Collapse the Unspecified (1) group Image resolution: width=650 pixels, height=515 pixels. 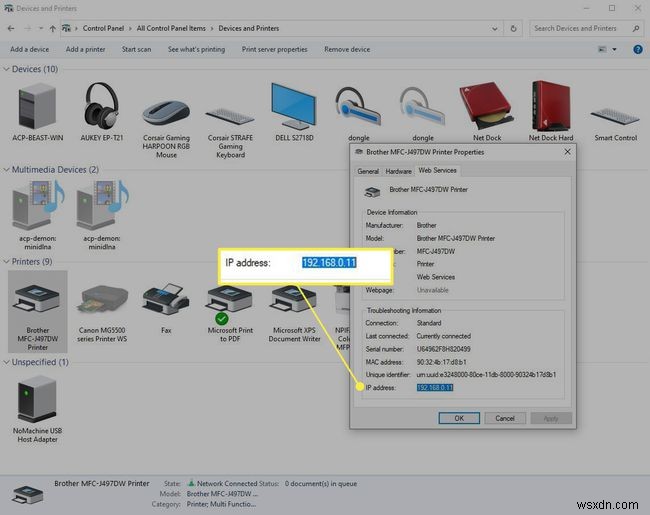(x=6, y=362)
